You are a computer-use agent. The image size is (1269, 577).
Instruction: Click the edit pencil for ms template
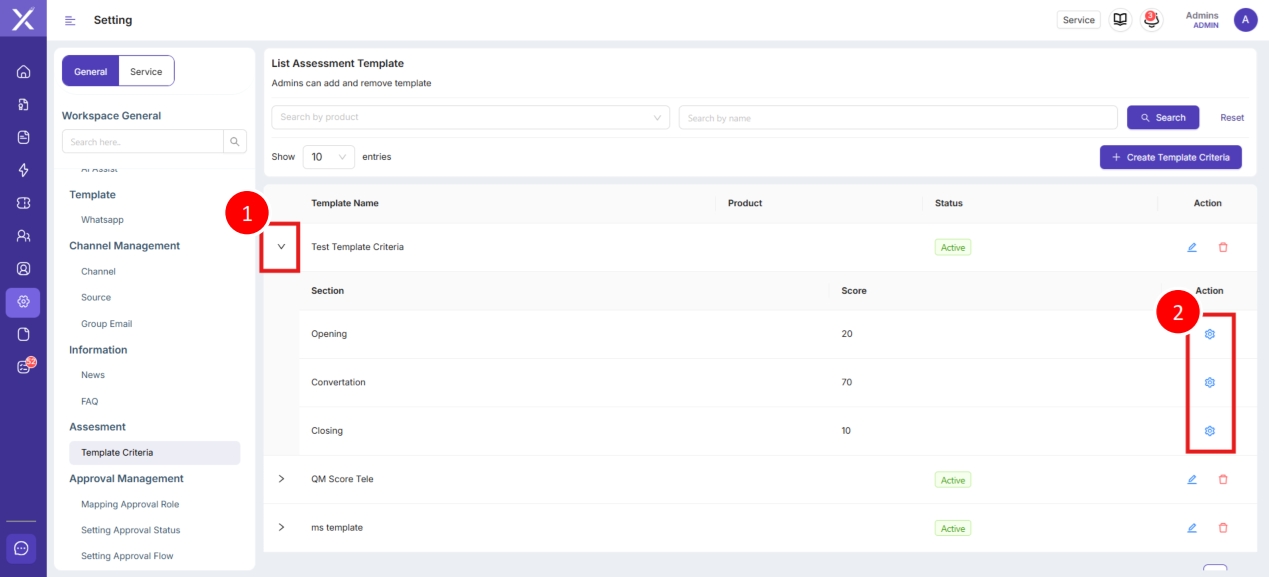tap(1191, 528)
